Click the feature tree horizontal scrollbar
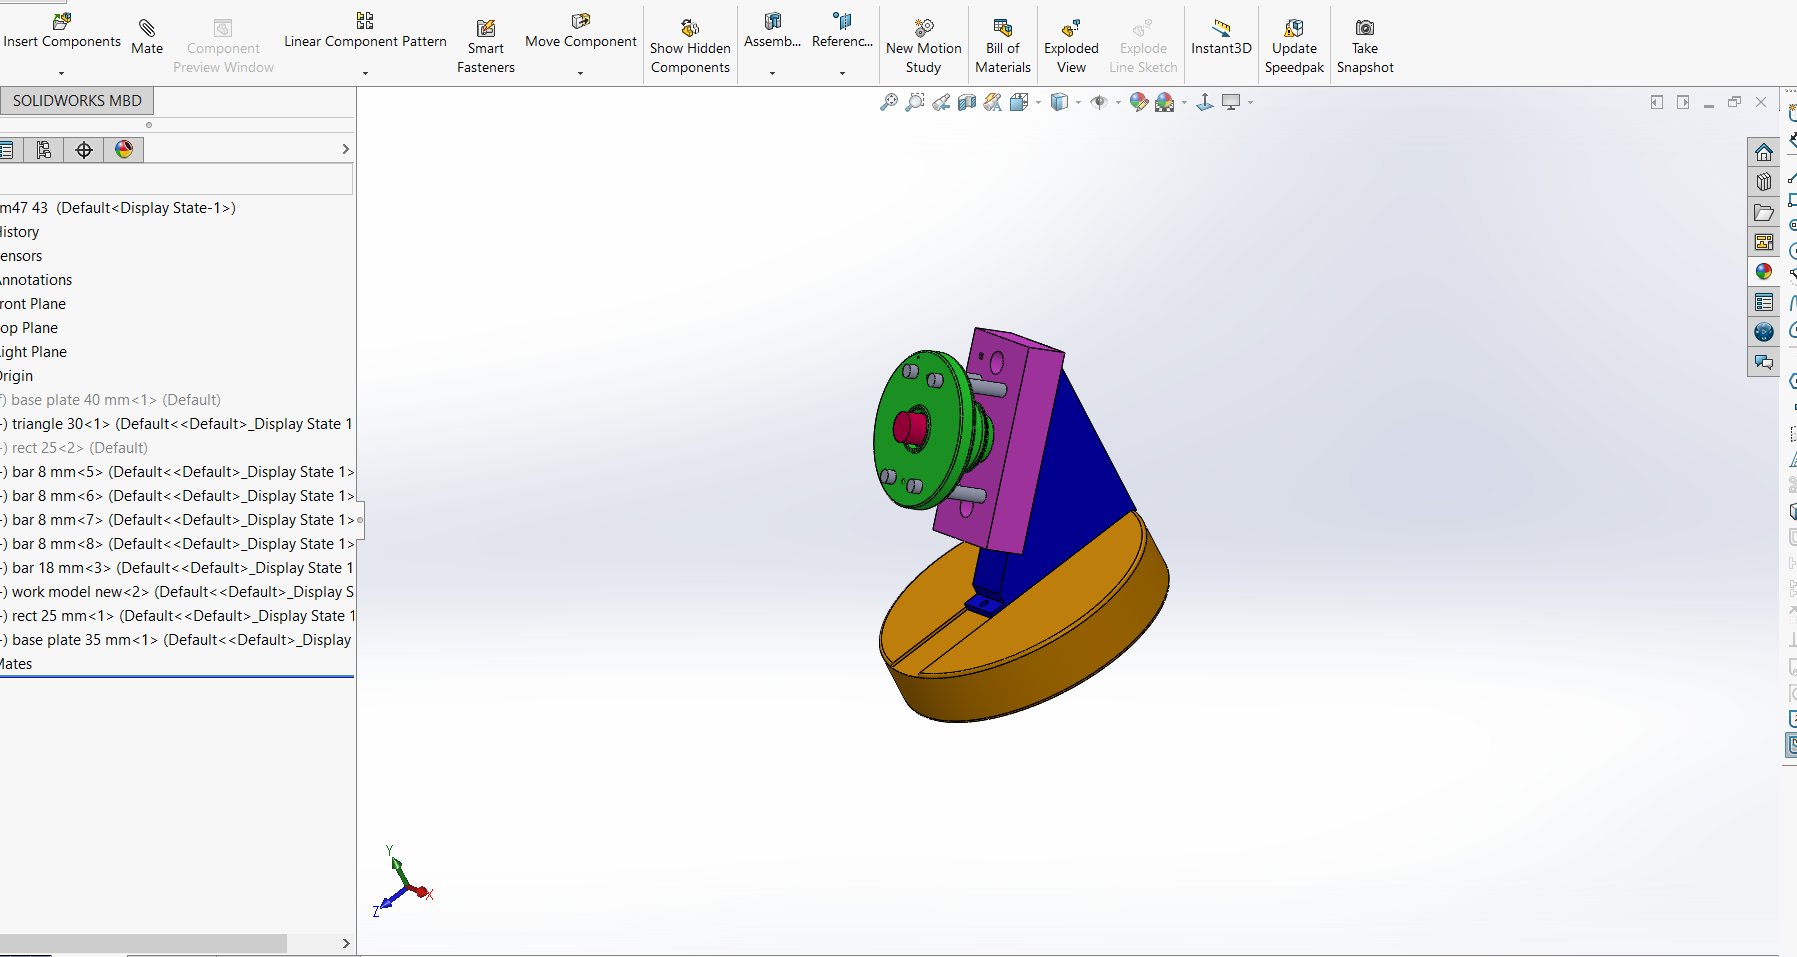This screenshot has width=1797, height=957. [x=143, y=943]
